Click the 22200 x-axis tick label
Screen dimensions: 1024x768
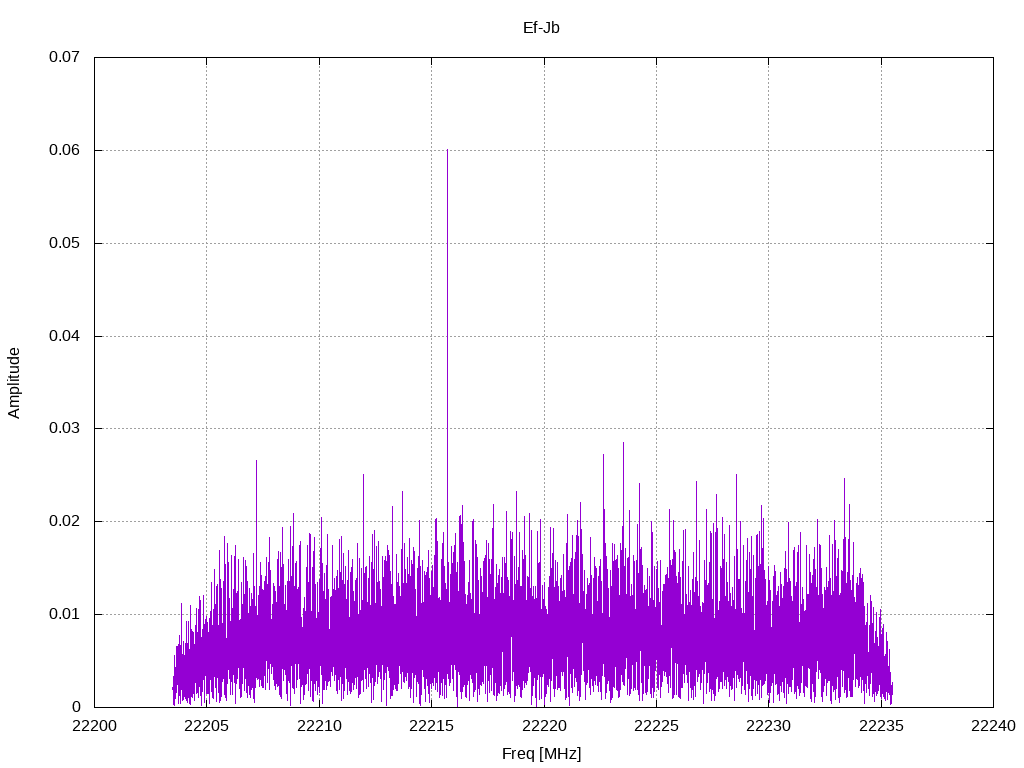tap(94, 726)
